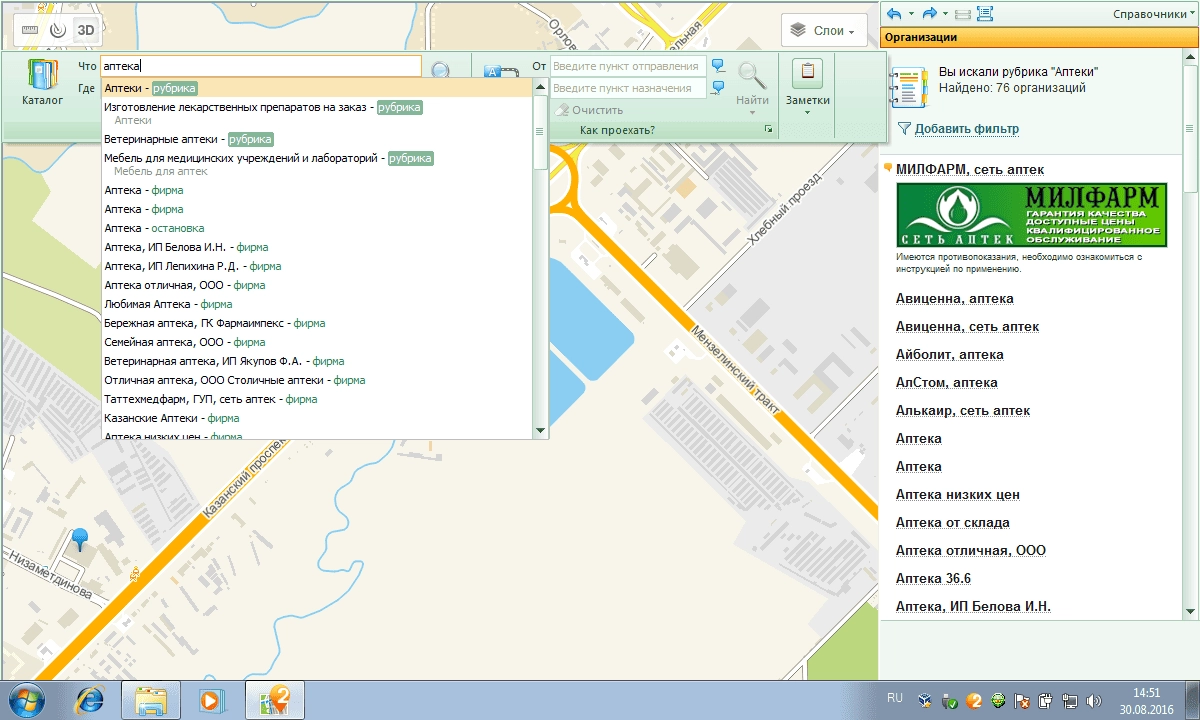Click the suggestion list scroll-up arrow
Image resolution: width=1200 pixels, height=720 pixels.
point(541,86)
